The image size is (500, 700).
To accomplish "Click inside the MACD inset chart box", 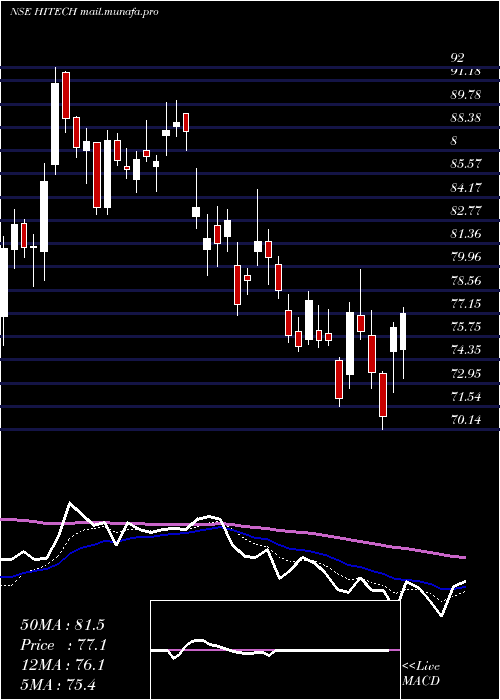I will point(275,650).
